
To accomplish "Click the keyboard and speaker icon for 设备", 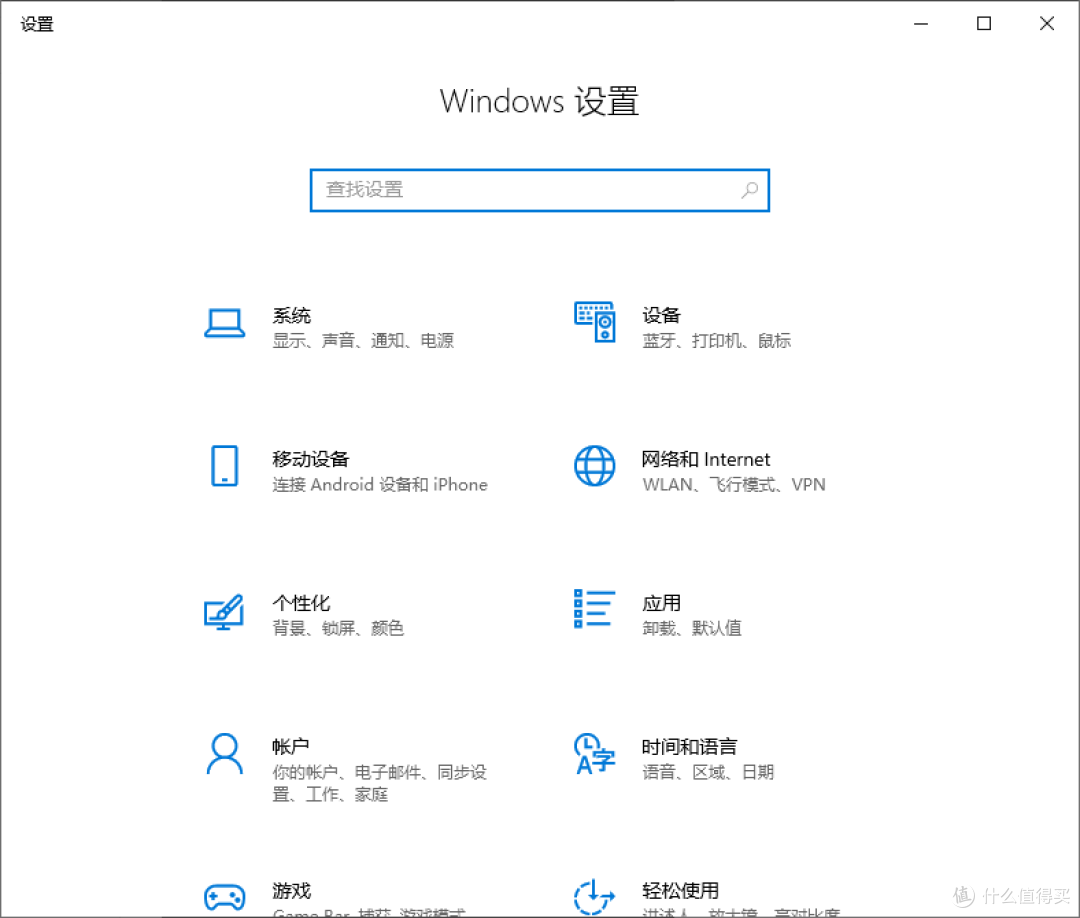I will point(594,322).
